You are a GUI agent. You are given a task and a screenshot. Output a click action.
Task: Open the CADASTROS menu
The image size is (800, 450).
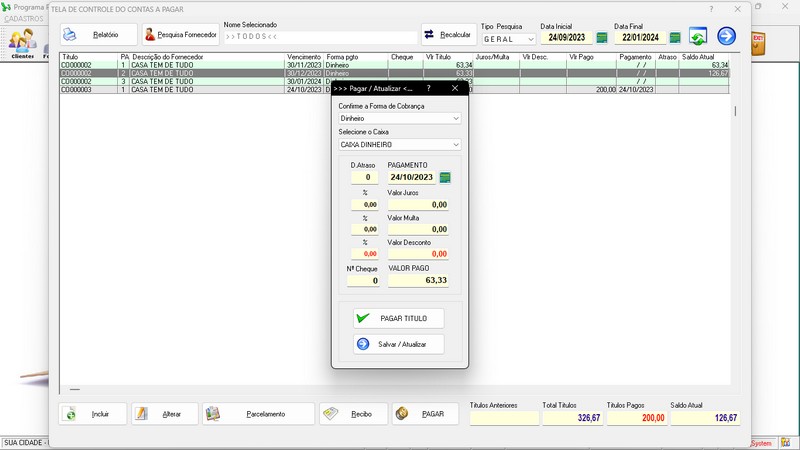click(24, 19)
